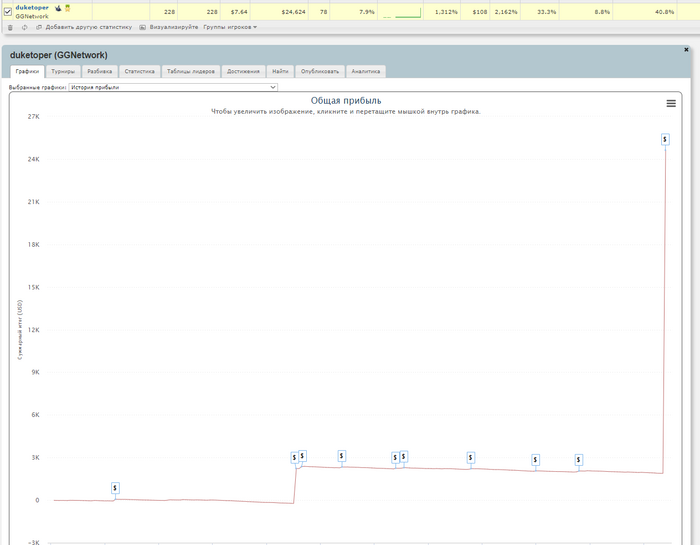
Task: Click the shark icon next to duketoper
Action: [x=58, y=8]
